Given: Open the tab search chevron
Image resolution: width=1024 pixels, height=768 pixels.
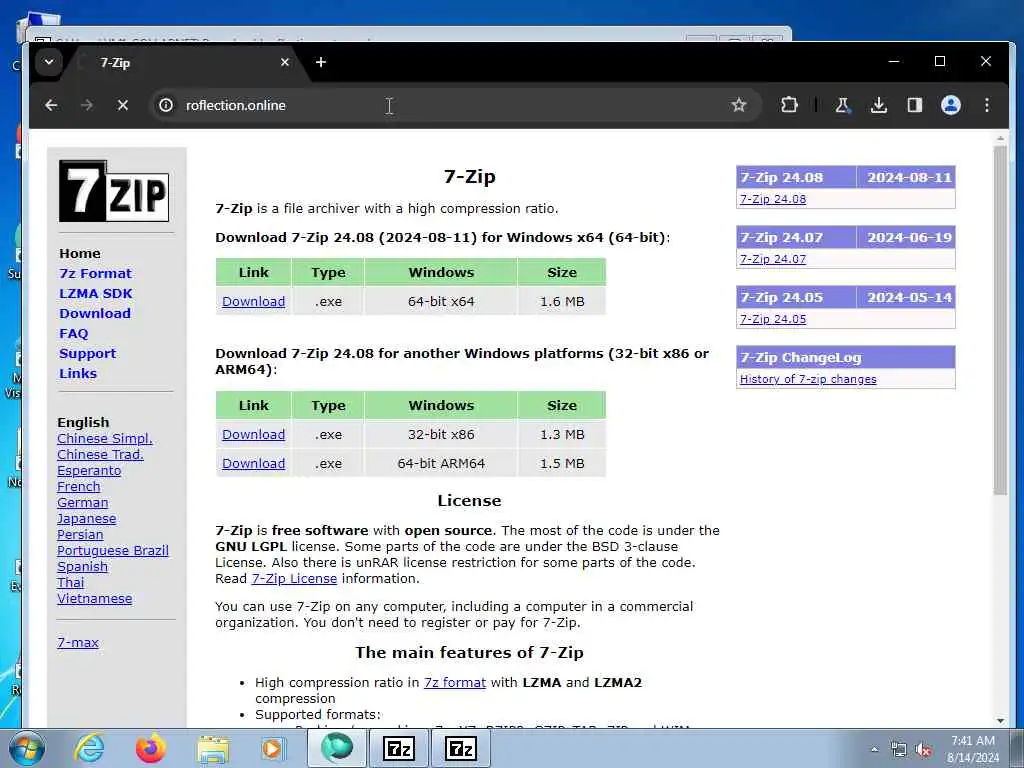Looking at the screenshot, I should 49,63.
